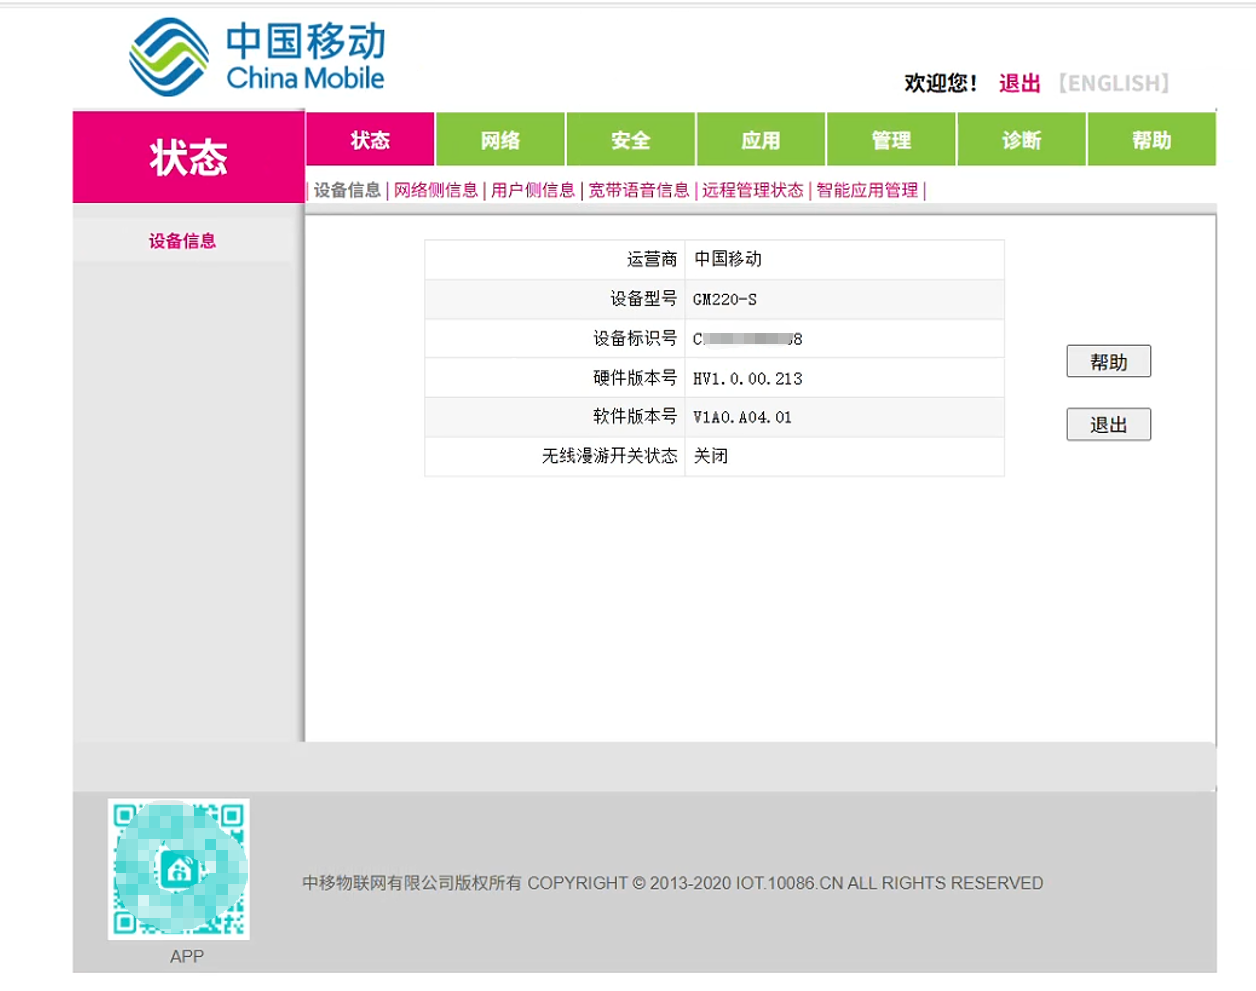The width and height of the screenshot is (1256, 991).
Task: Click the APP QR code image
Action: (x=179, y=868)
